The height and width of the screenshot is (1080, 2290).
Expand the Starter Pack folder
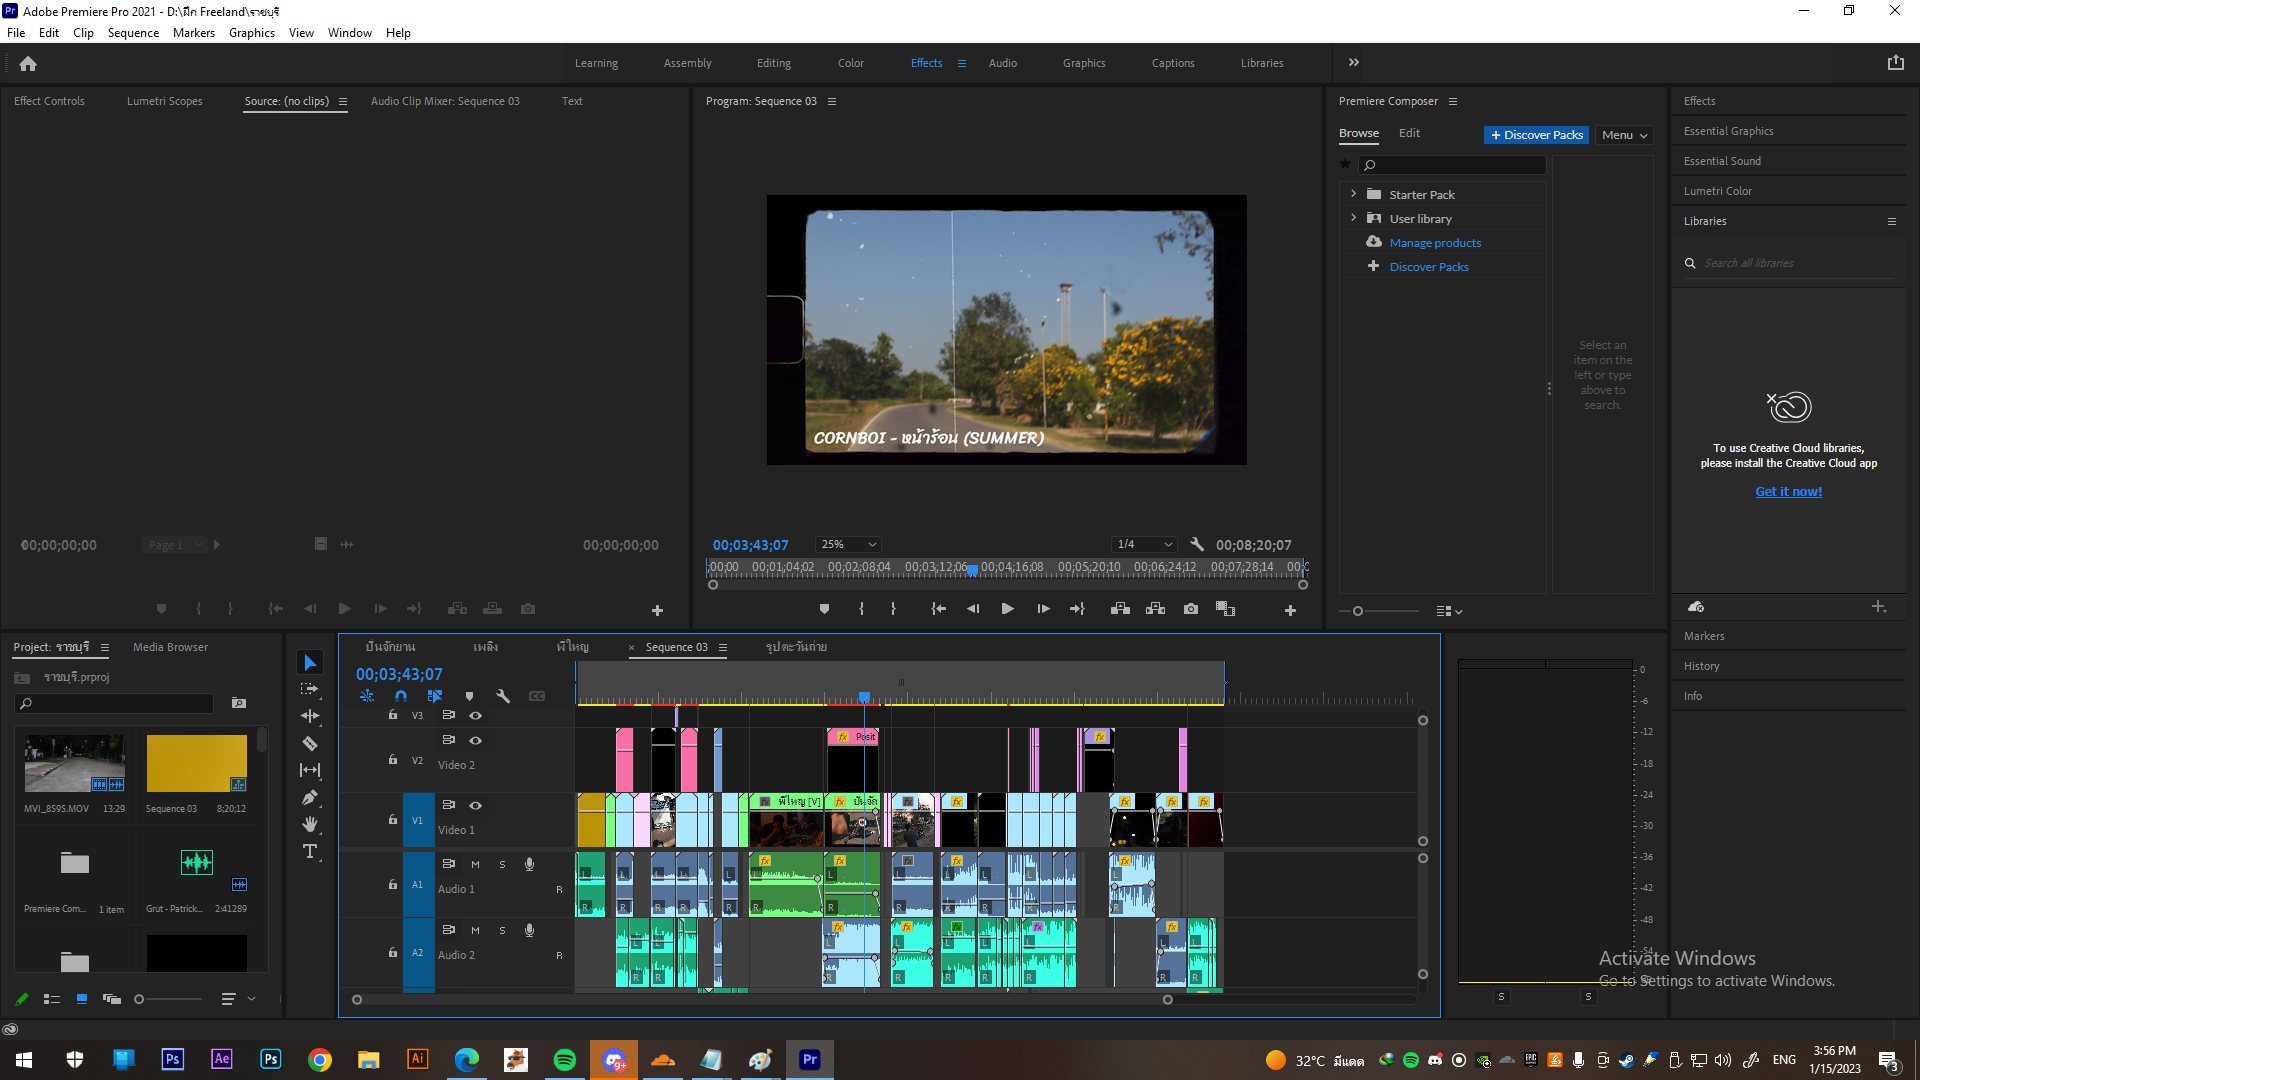(x=1353, y=194)
